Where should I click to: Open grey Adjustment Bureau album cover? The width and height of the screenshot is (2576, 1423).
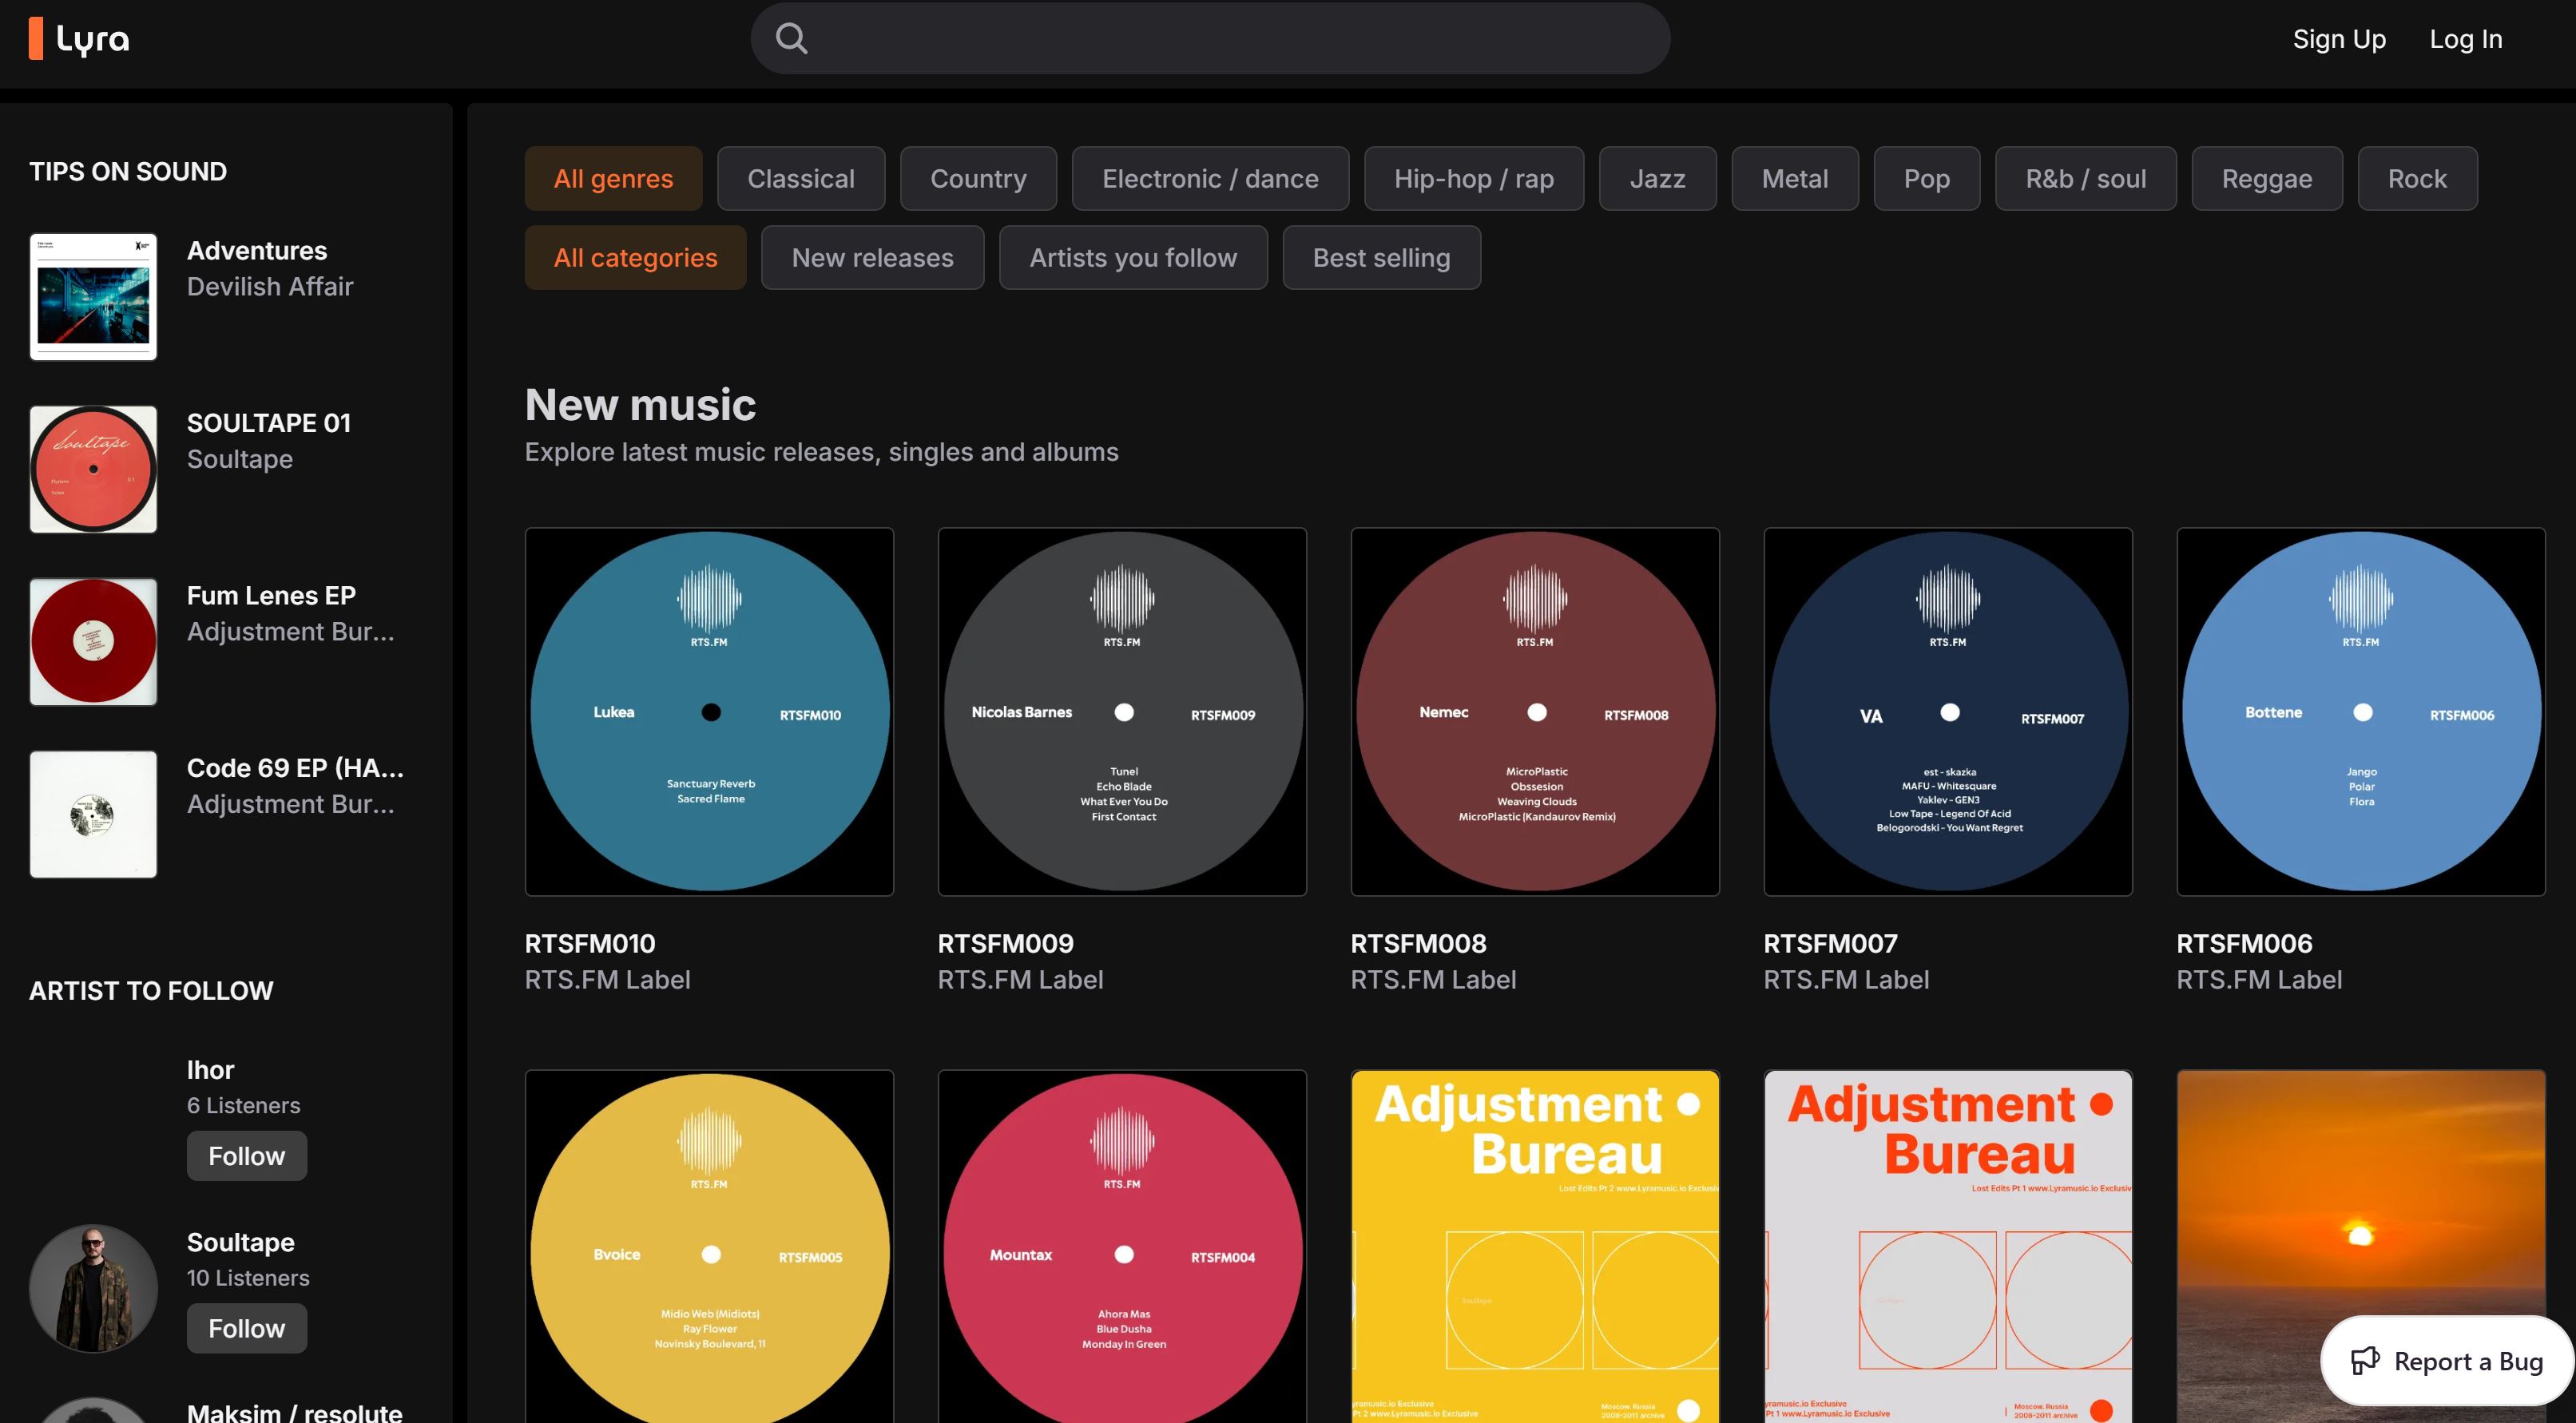(1948, 1246)
